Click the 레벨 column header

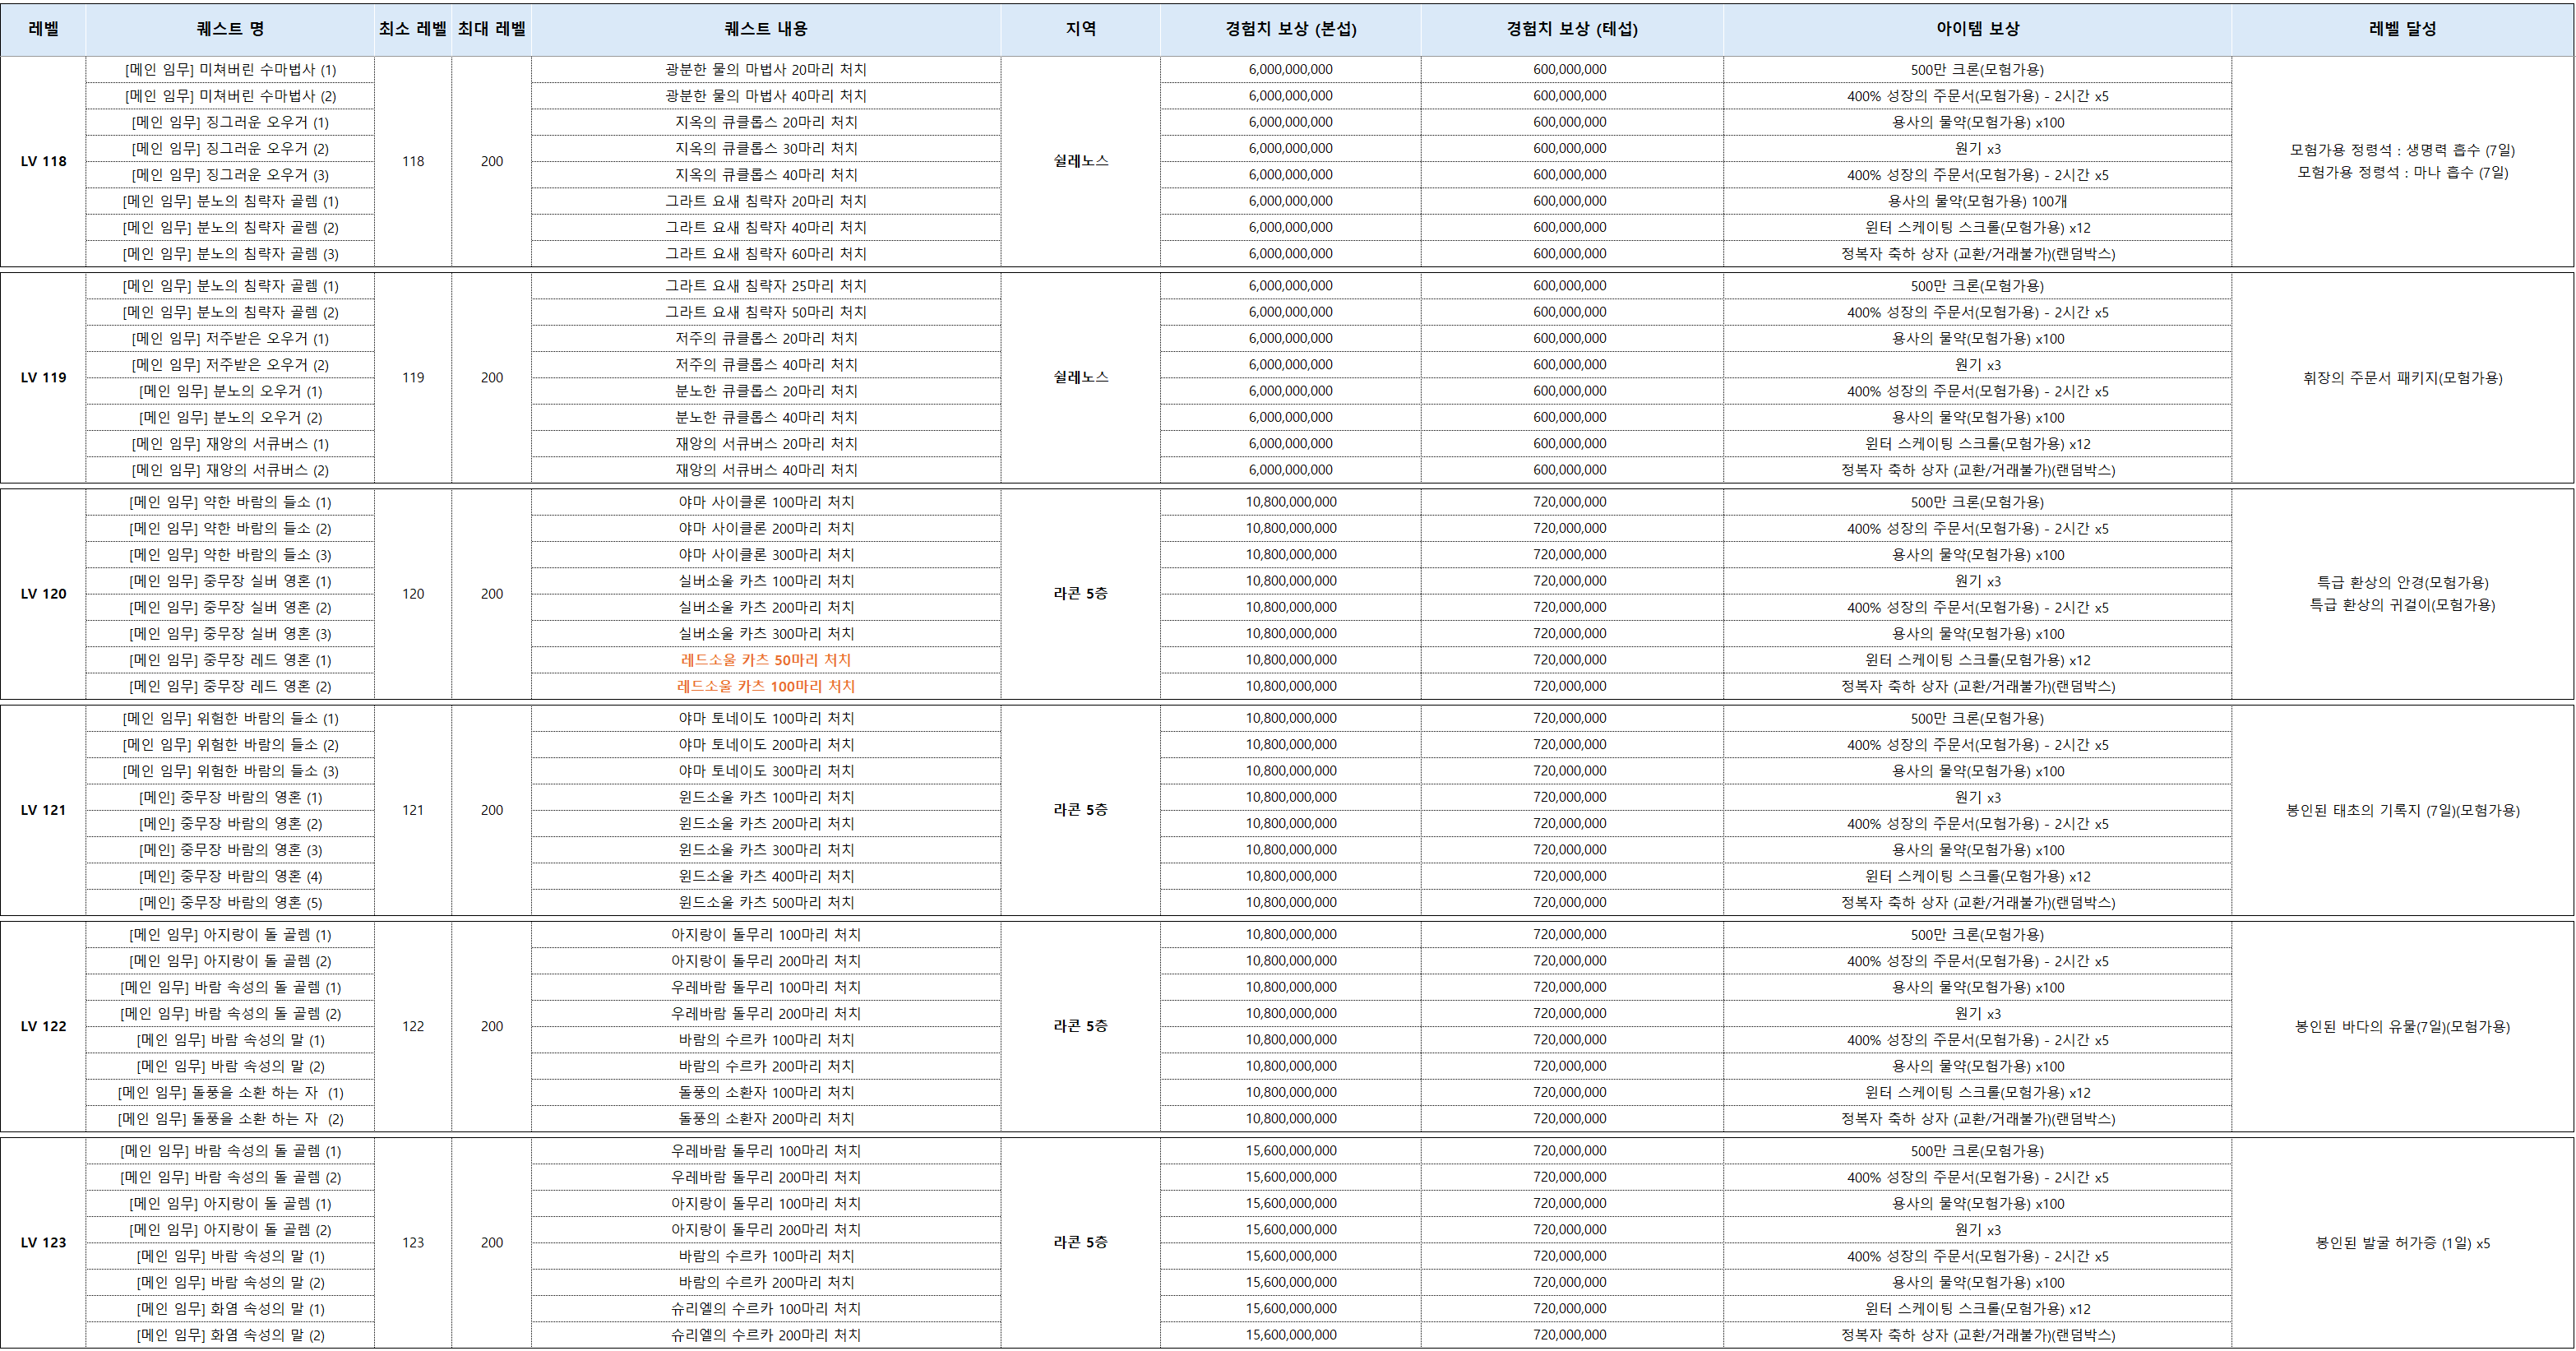(x=43, y=29)
